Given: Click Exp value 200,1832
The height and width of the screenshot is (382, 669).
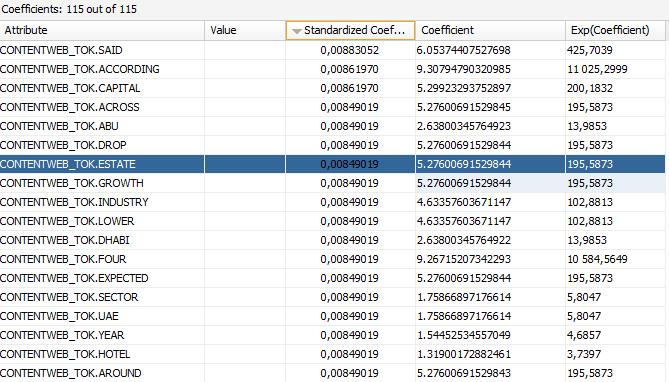Looking at the screenshot, I should (590, 88).
